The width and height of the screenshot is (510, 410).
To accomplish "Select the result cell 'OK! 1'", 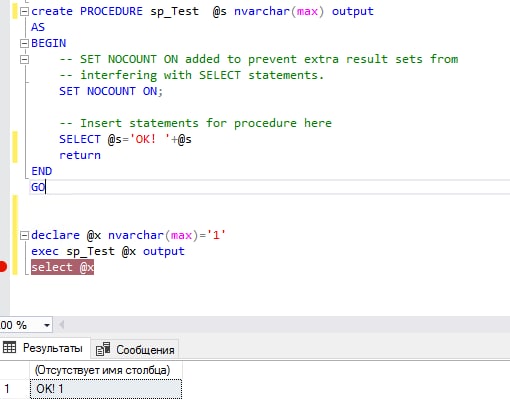I will point(106,389).
